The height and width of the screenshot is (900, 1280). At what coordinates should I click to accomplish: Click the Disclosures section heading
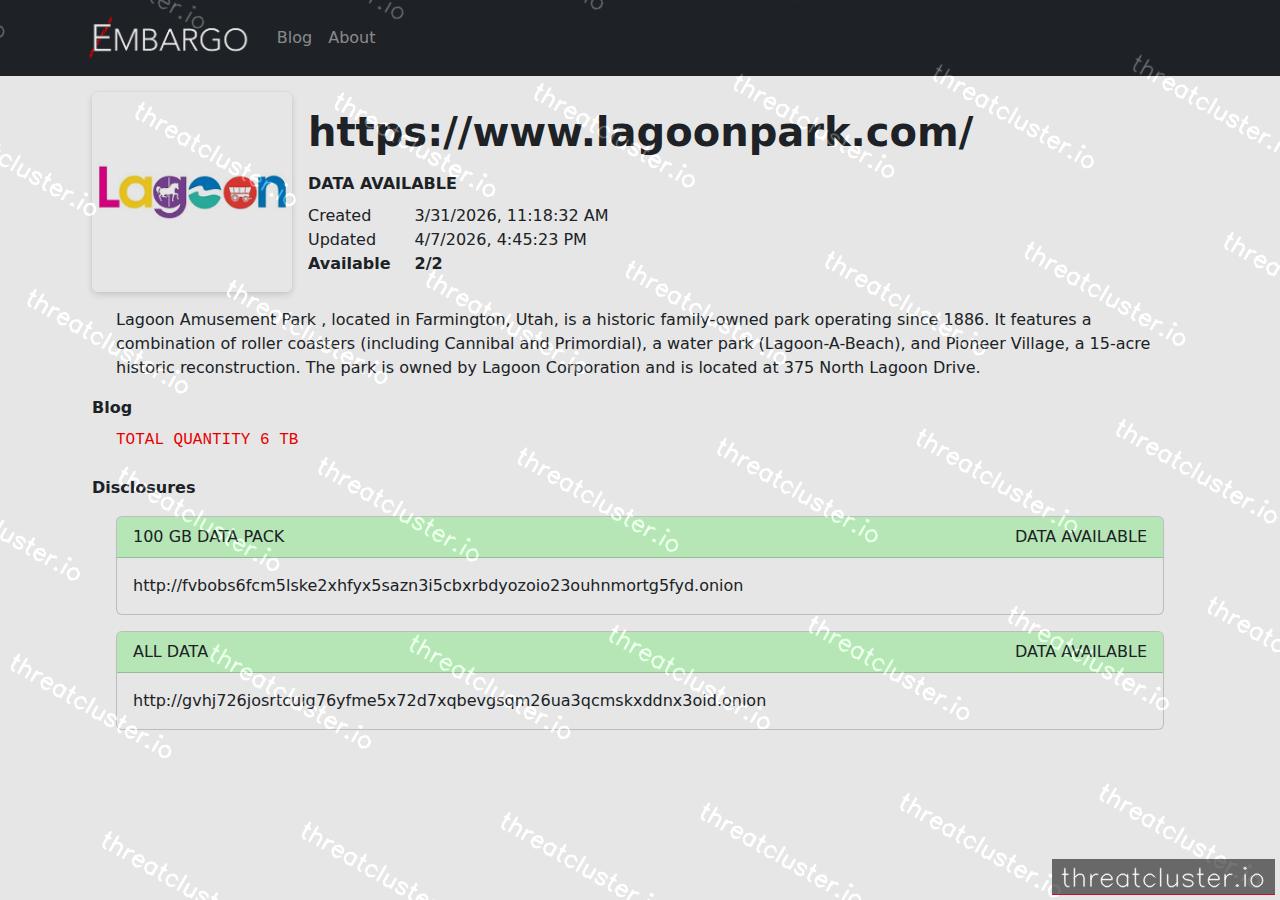point(144,488)
